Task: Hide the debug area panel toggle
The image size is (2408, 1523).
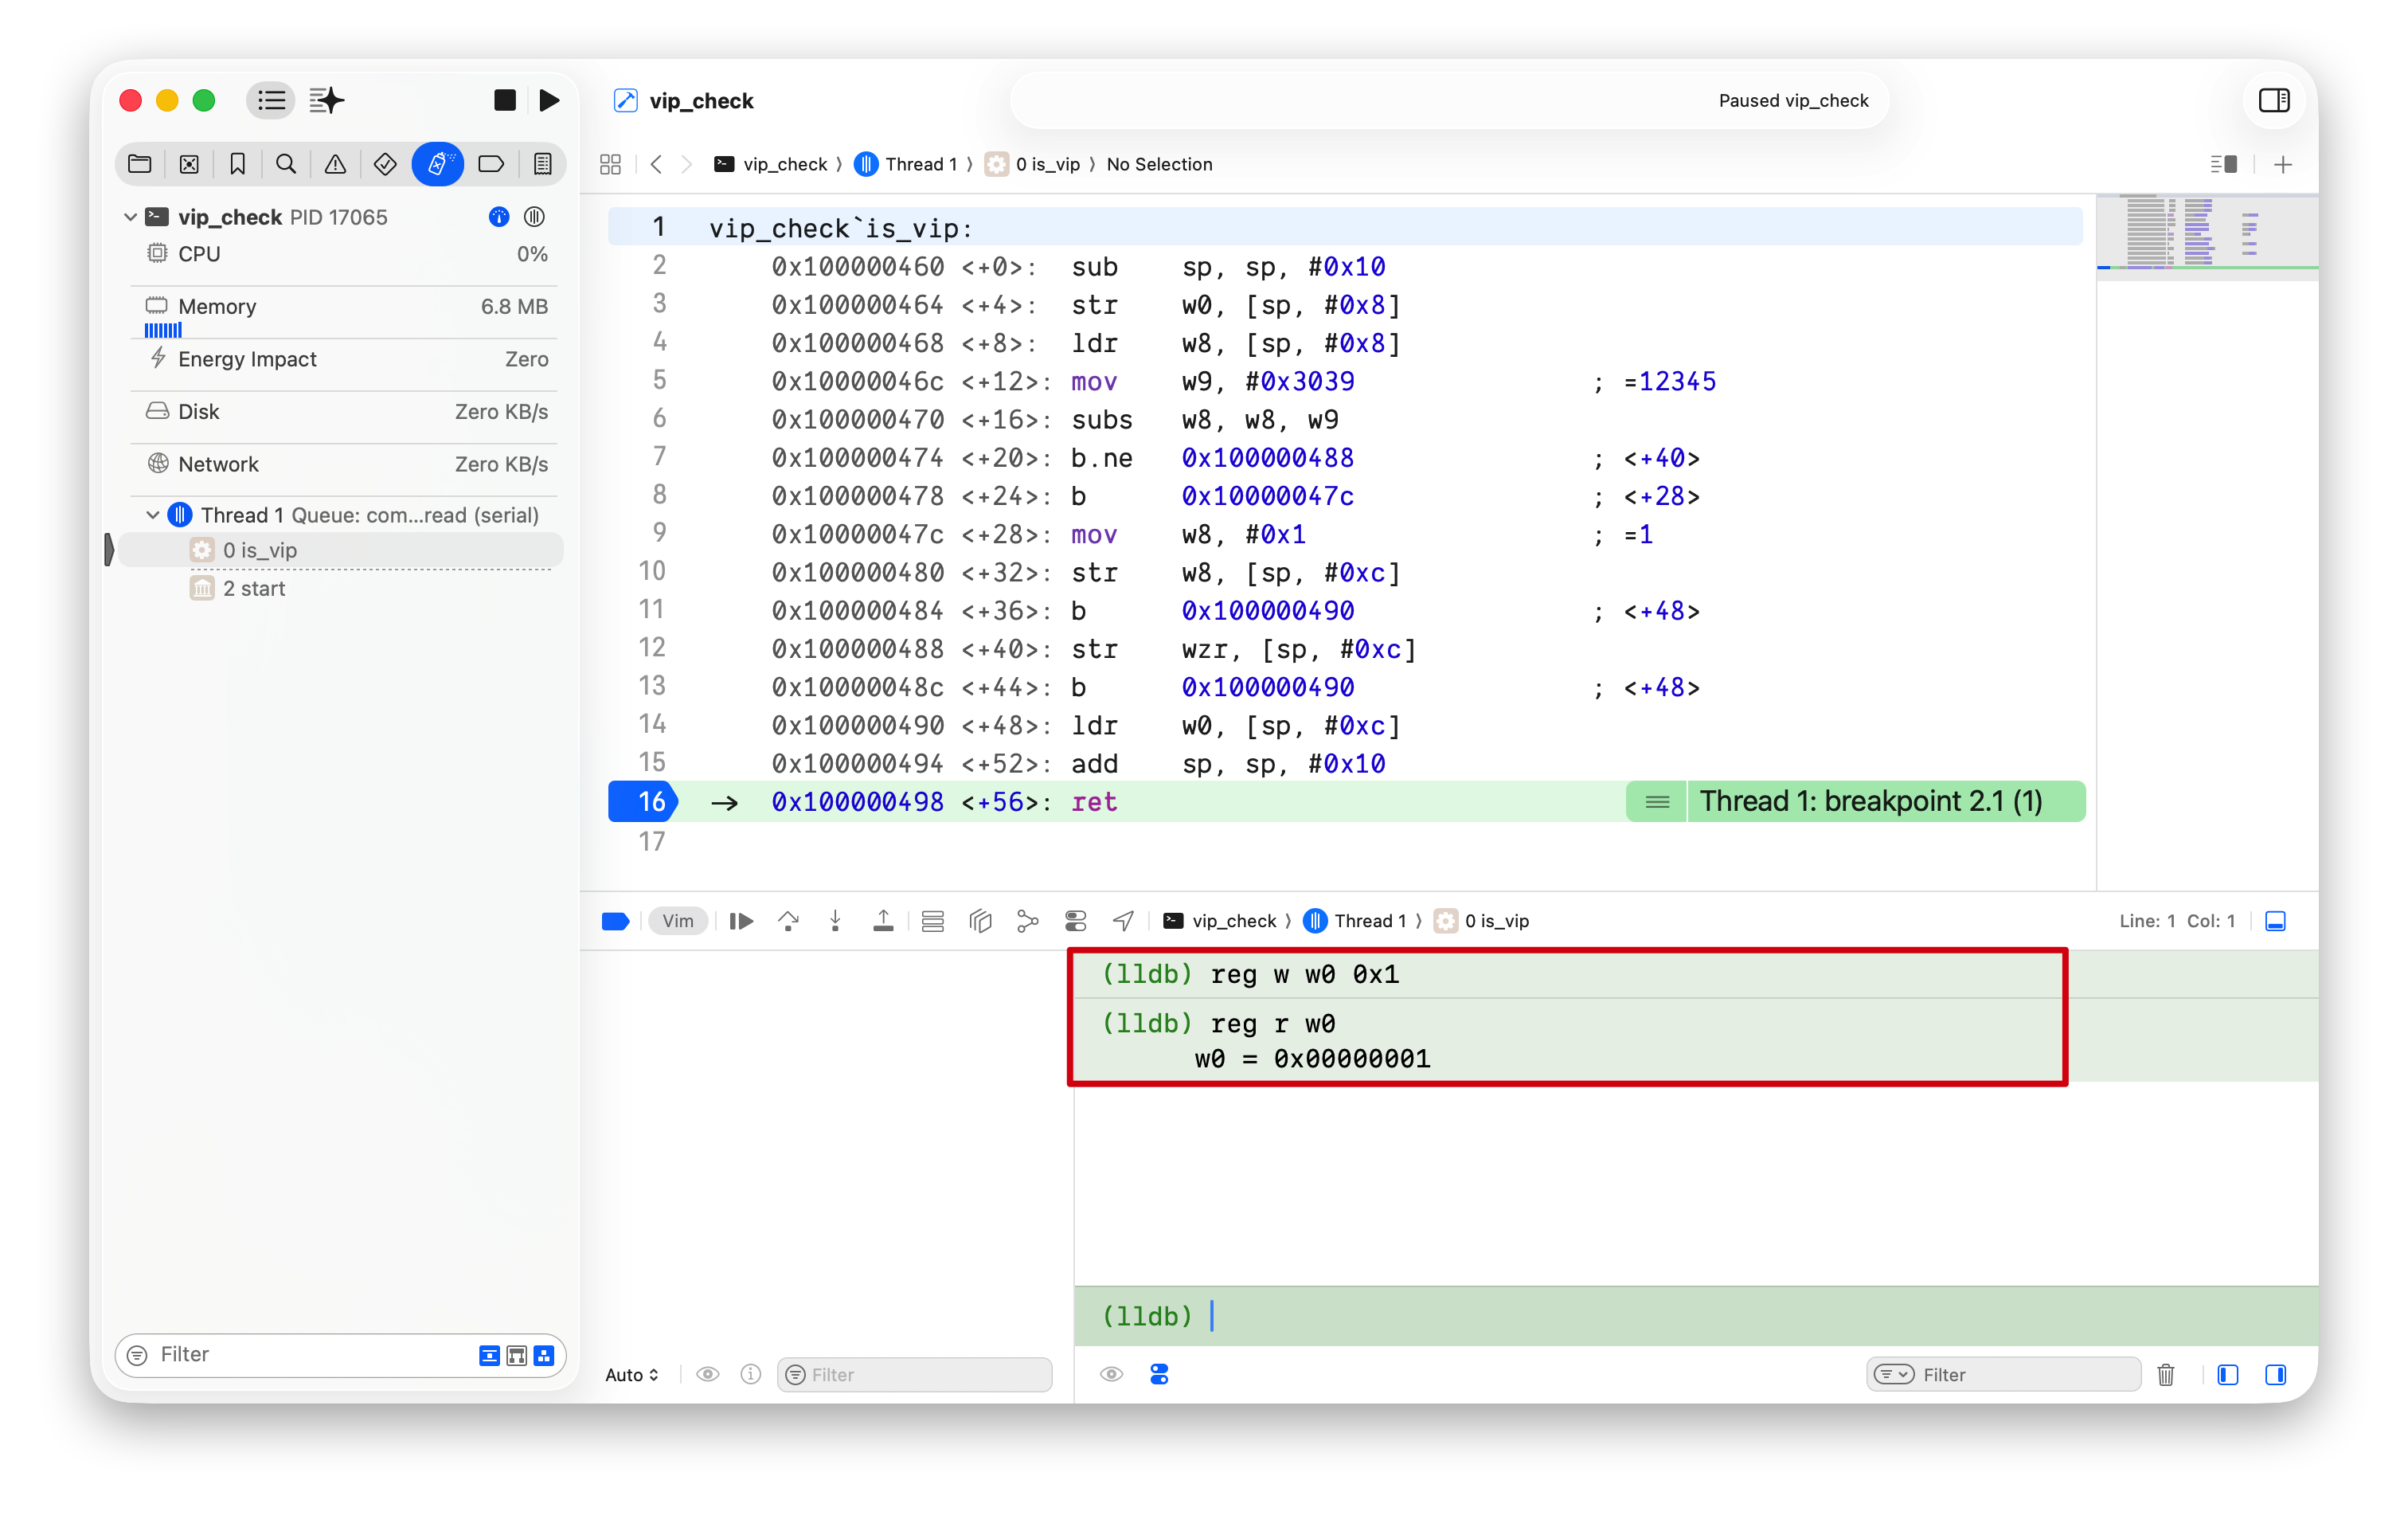Action: pos(2275,921)
